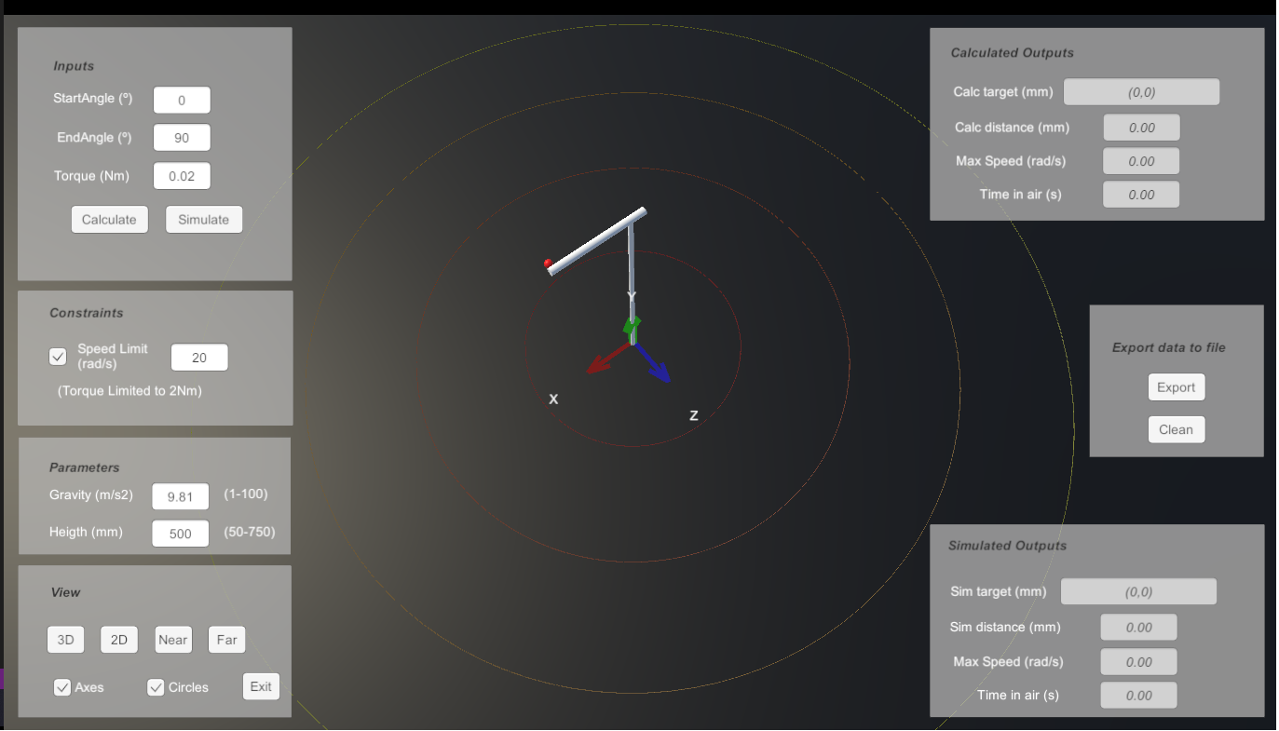The height and width of the screenshot is (731, 1279).
Task: Click the Exit button
Action: click(260, 686)
